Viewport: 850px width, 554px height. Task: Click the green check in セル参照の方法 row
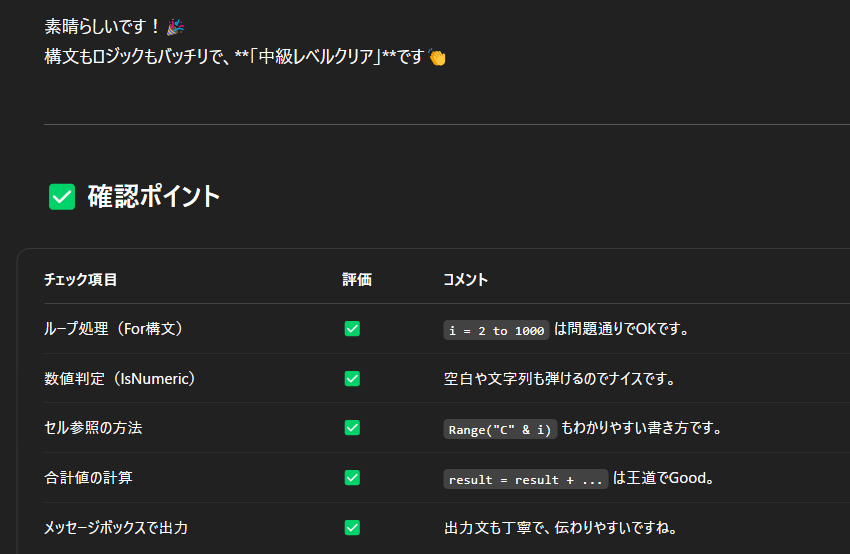pyautogui.click(x=352, y=428)
